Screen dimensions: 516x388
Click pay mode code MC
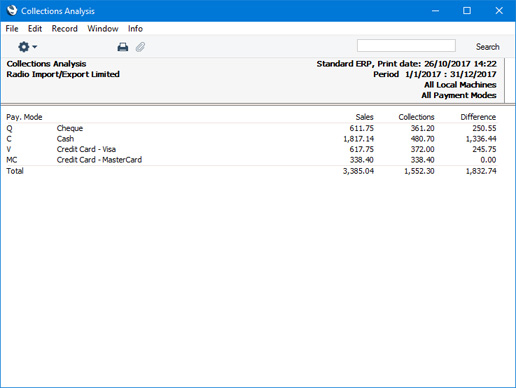point(12,160)
